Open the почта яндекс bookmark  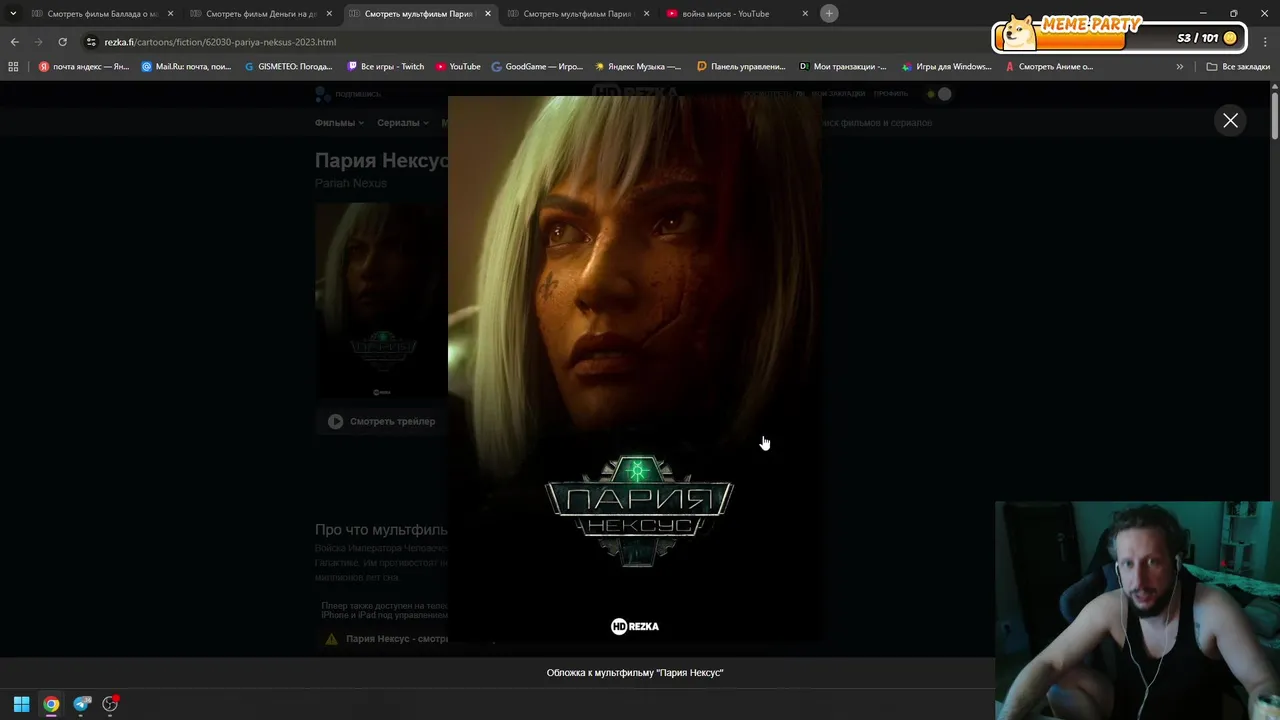84,67
